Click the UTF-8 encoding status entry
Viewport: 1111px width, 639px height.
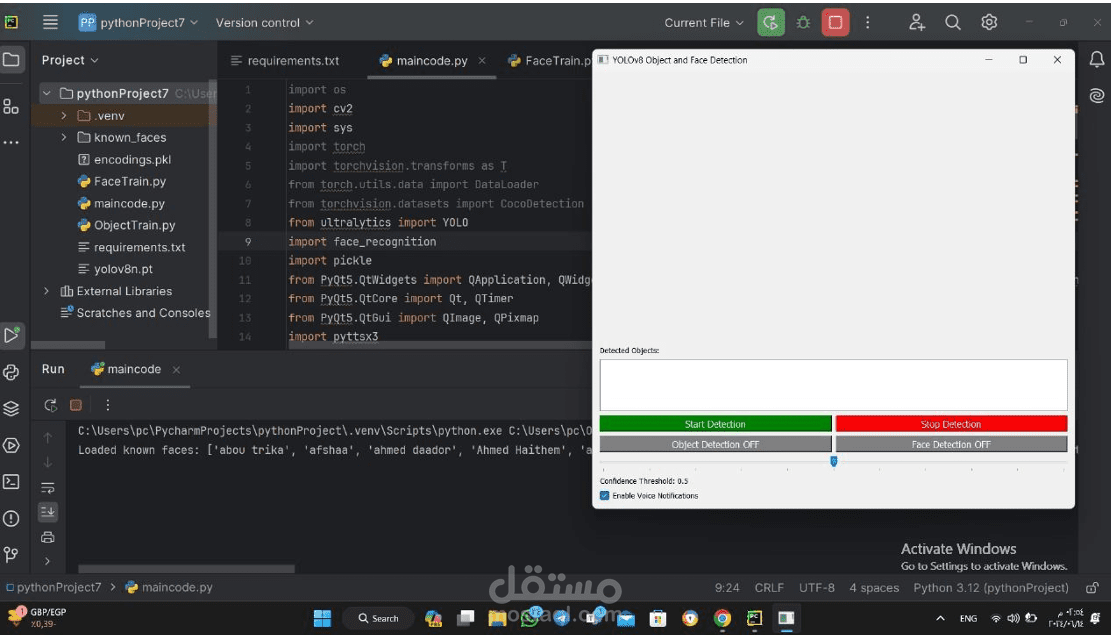816,587
